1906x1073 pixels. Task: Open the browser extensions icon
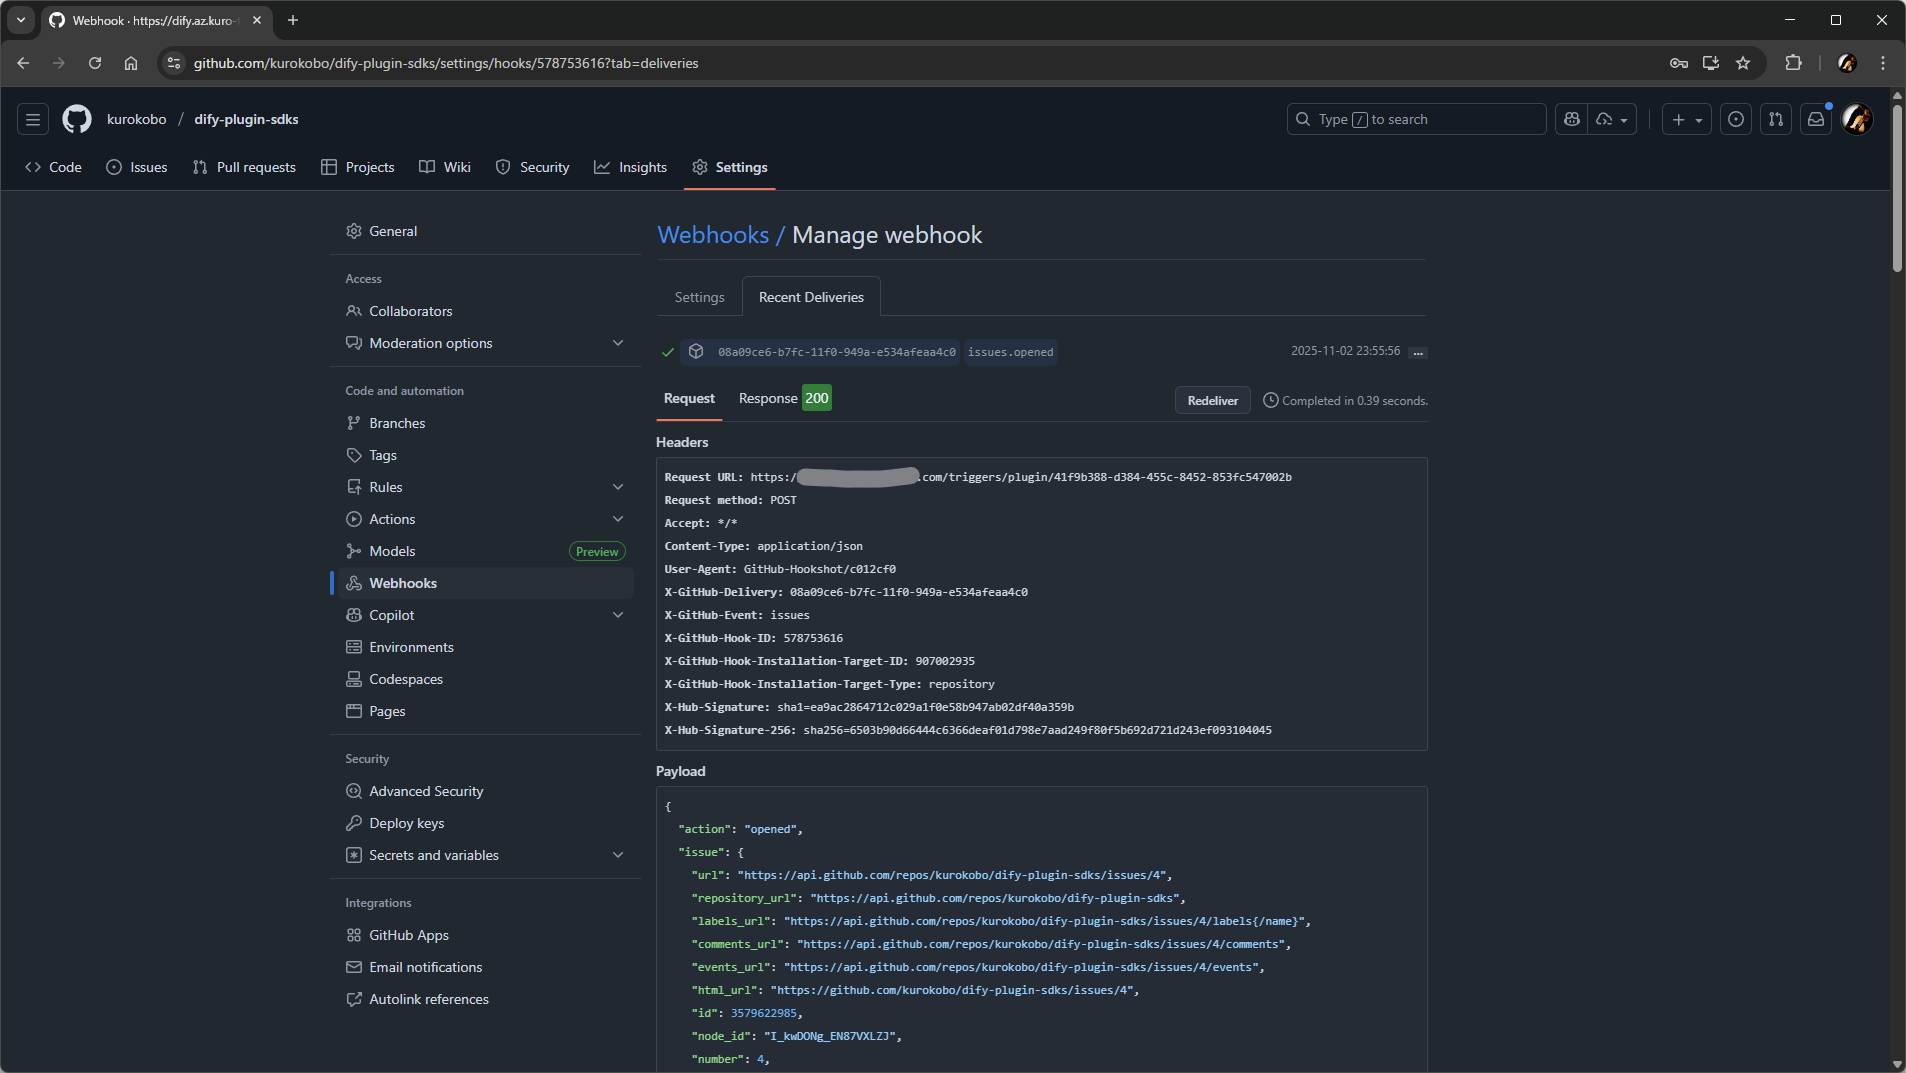pyautogui.click(x=1793, y=63)
